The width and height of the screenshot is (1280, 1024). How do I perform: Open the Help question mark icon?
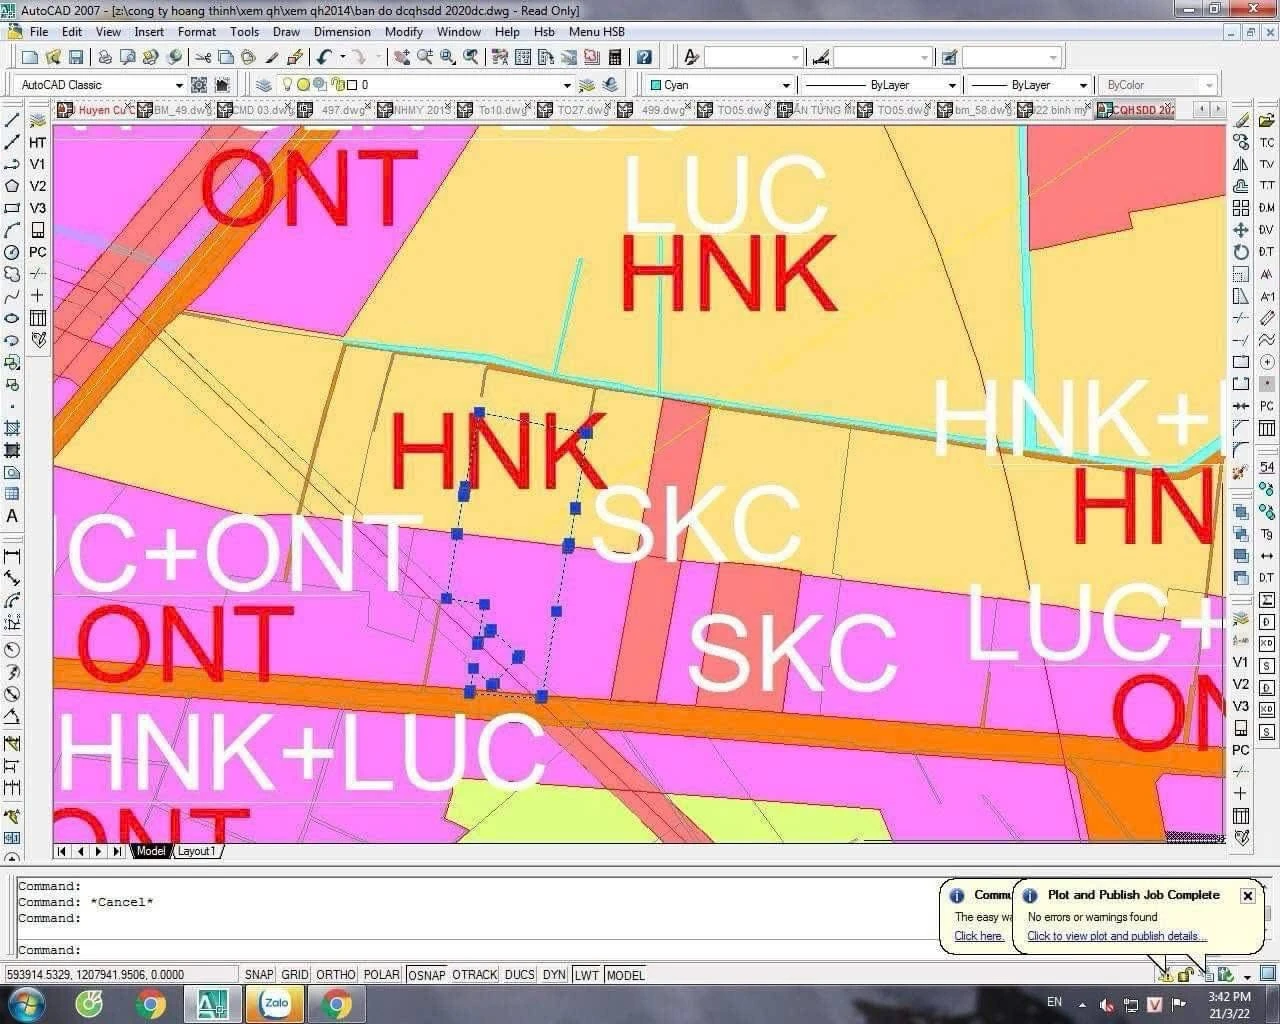645,57
